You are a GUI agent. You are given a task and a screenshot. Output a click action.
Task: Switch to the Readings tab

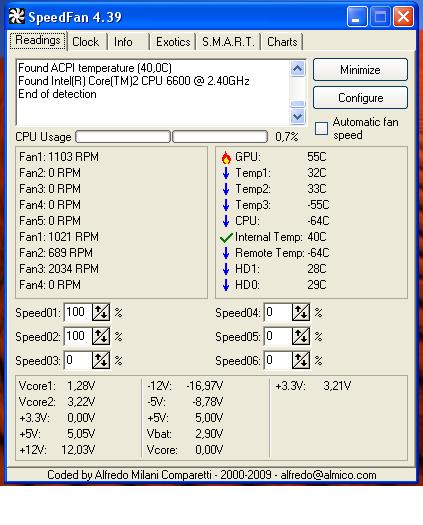pos(38,41)
